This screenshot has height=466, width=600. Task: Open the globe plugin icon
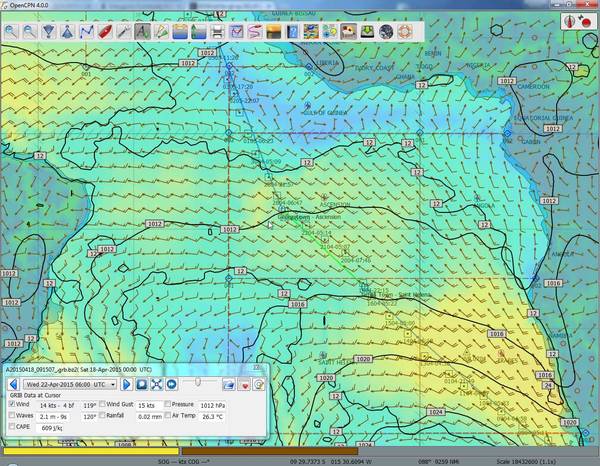click(386, 31)
